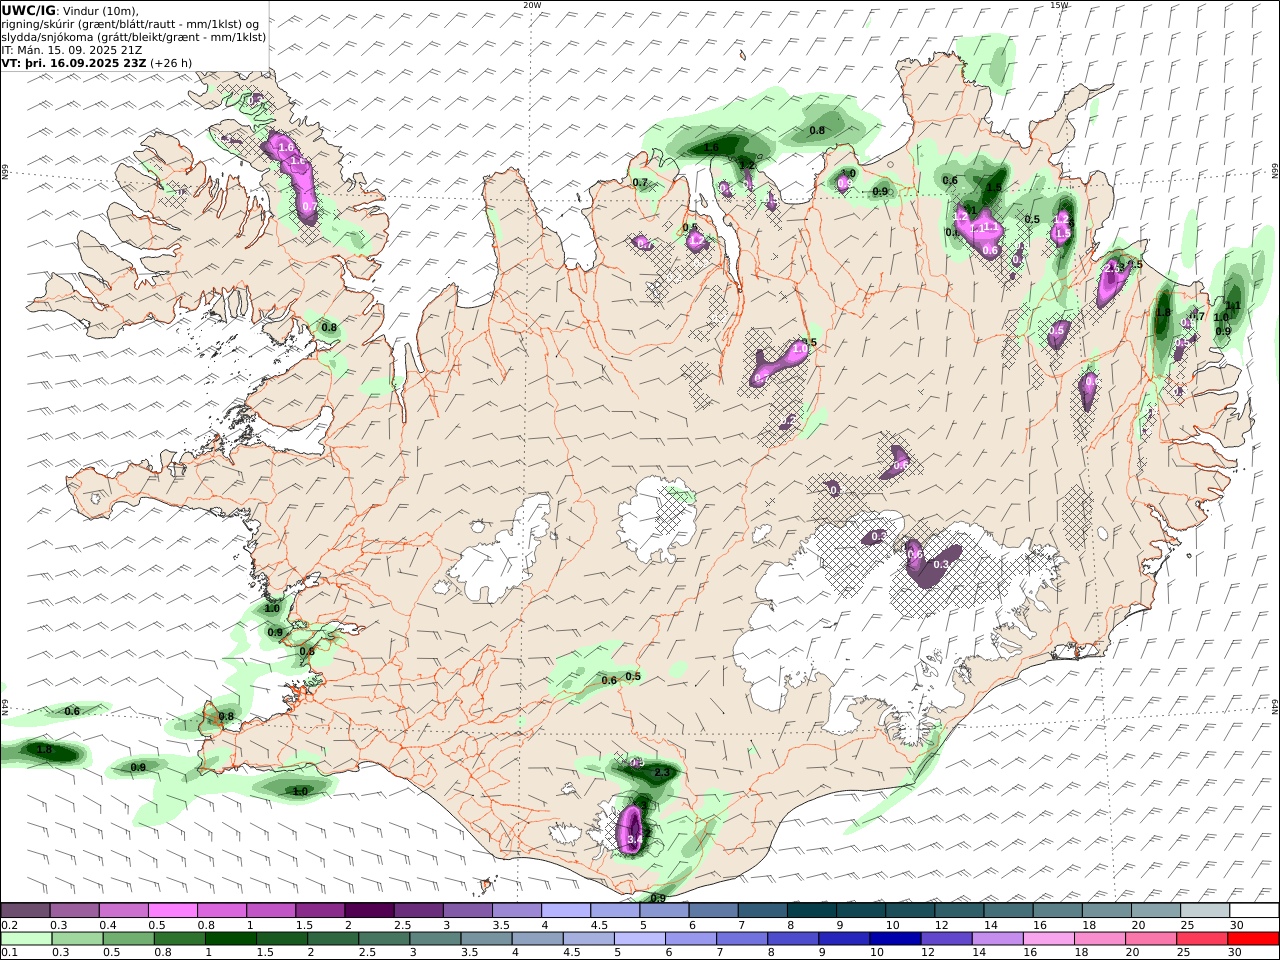
Task: Click the 'slydda/snjókoma' legend description line
Action: coord(134,36)
